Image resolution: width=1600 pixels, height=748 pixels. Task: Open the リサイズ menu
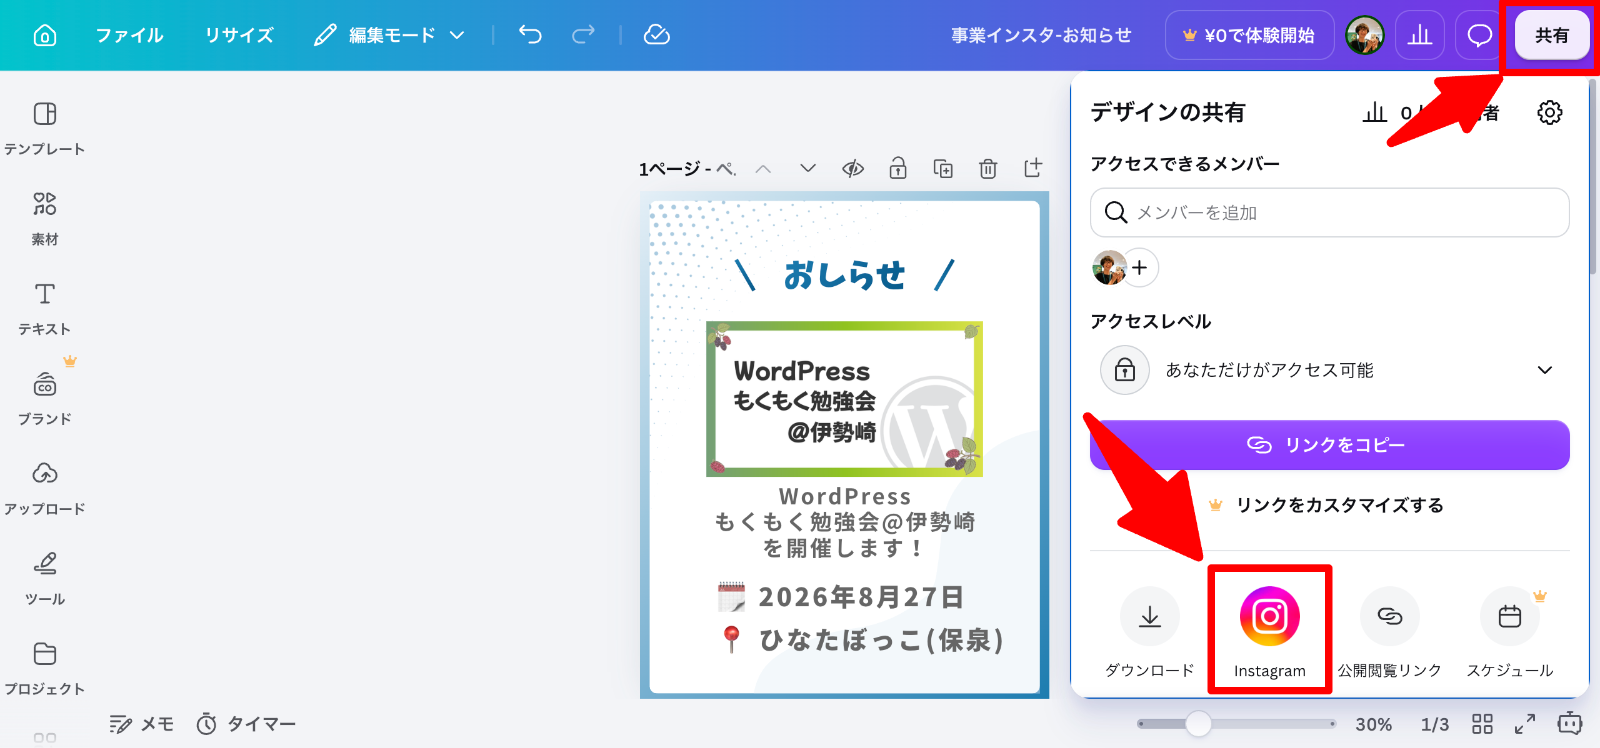pyautogui.click(x=239, y=36)
